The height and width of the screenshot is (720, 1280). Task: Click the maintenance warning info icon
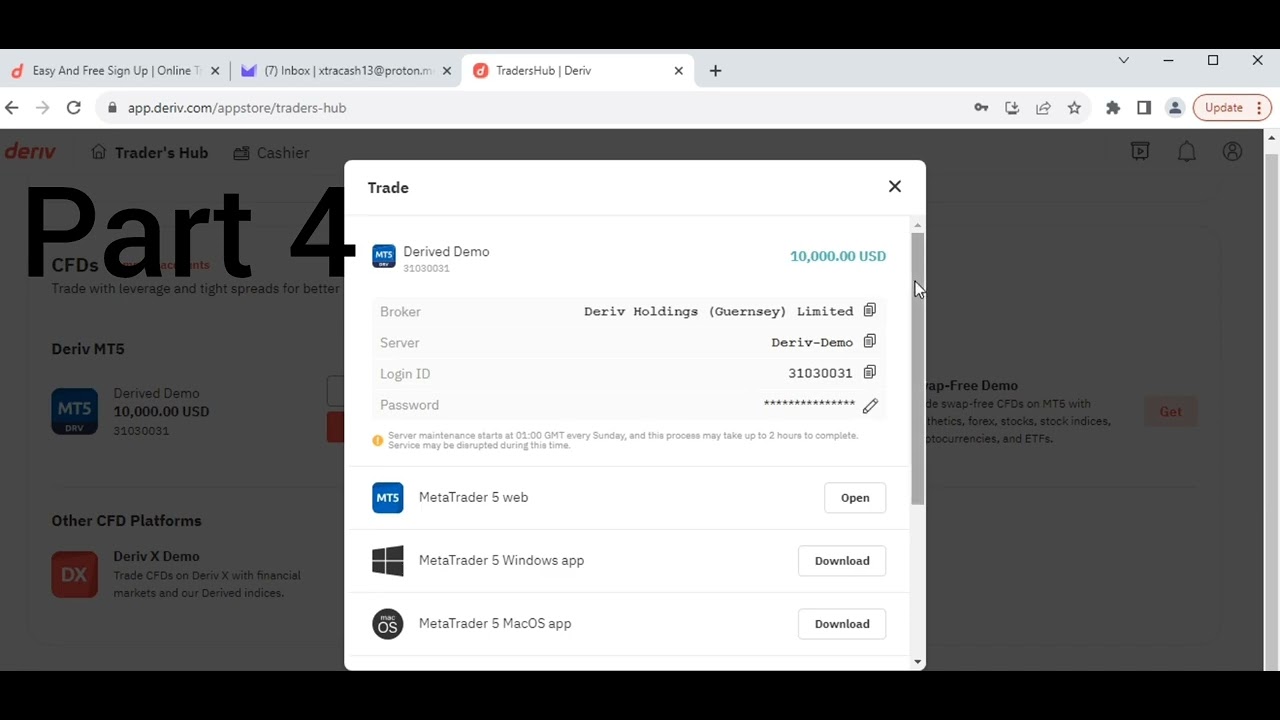(378, 441)
